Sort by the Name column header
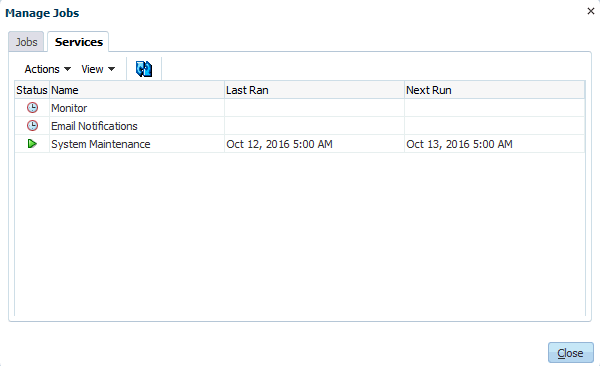The width and height of the screenshot is (600, 366). coord(137,90)
